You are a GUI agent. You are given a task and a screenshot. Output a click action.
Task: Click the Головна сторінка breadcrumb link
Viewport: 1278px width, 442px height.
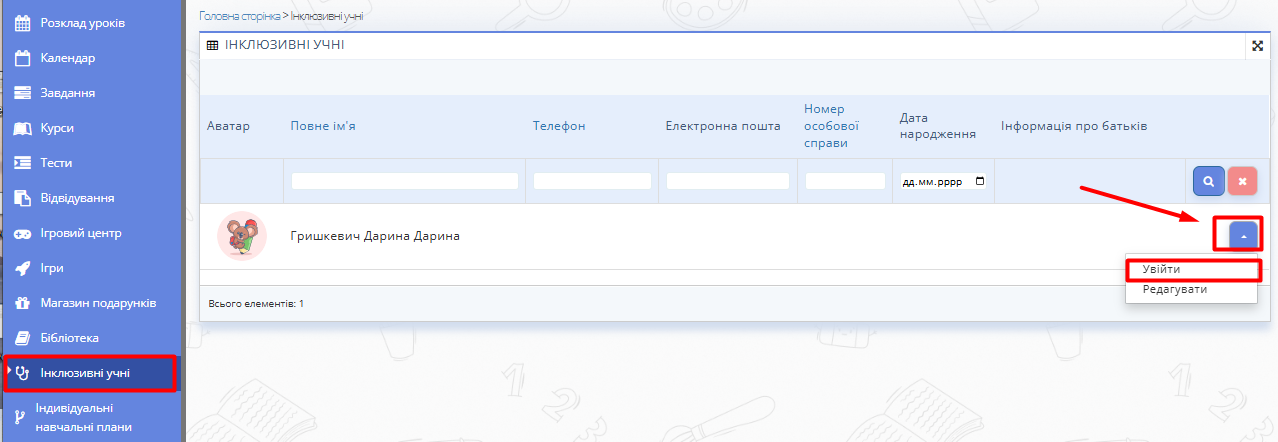pos(240,17)
